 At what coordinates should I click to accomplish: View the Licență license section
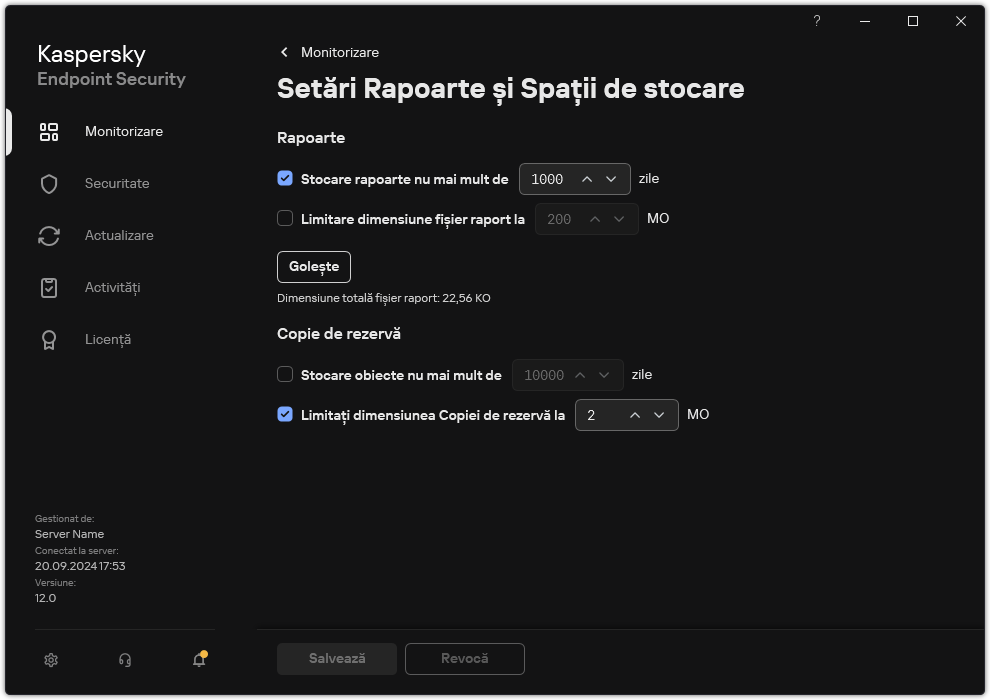point(48,339)
